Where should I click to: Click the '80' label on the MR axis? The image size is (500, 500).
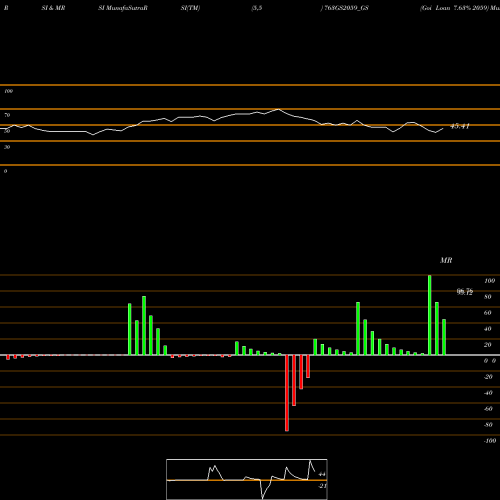coord(488,297)
